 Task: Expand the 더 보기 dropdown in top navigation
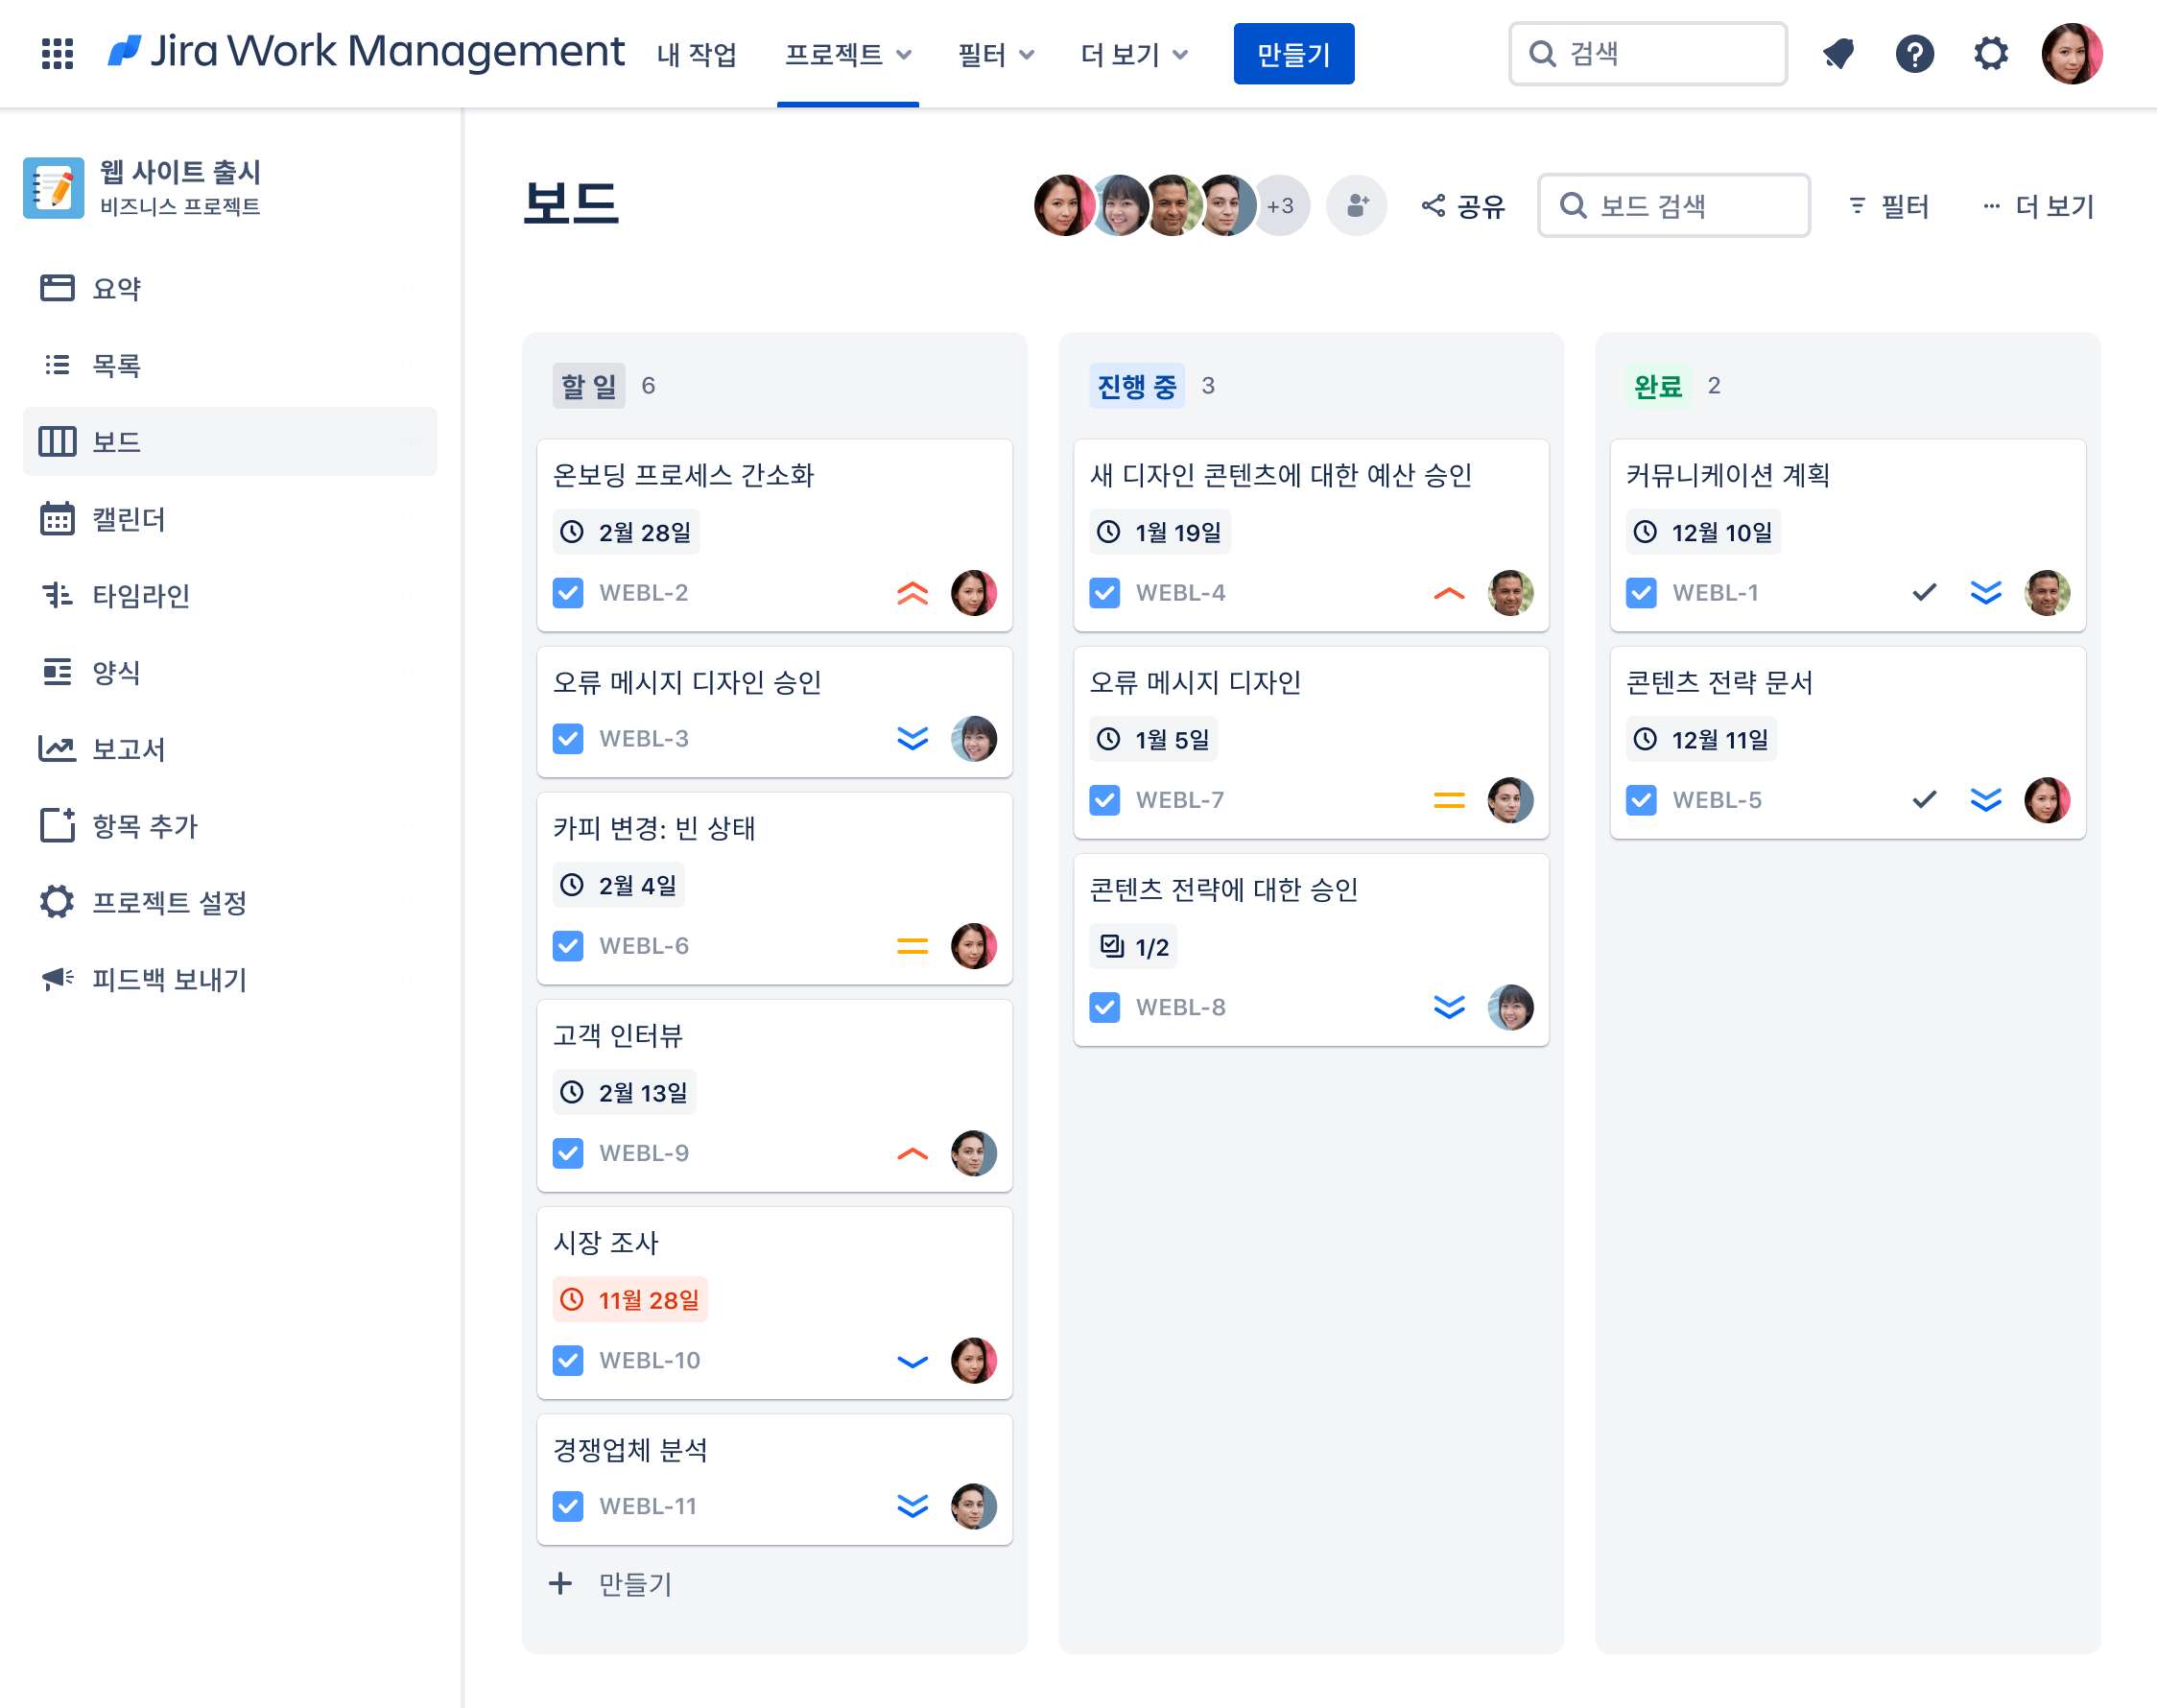pos(1134,54)
